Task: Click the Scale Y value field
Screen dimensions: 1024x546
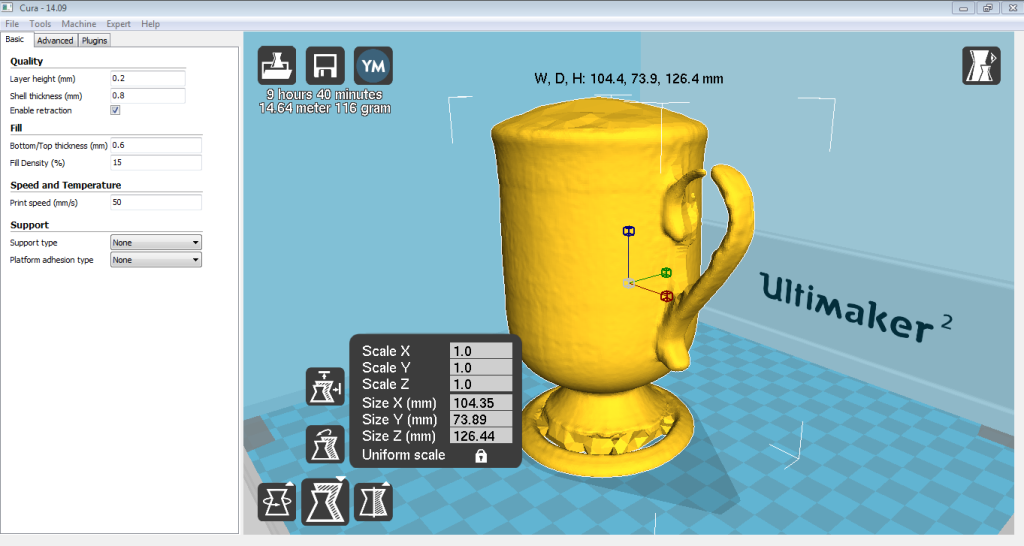Action: 481,368
